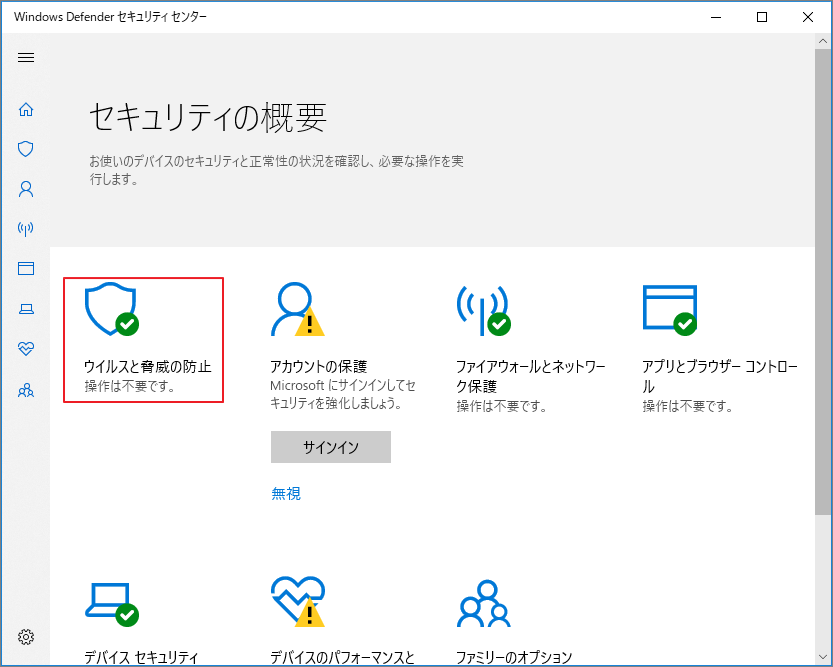Click the large window icon for アプリとブラウザー
Screen dimensions: 833x667
[670, 311]
